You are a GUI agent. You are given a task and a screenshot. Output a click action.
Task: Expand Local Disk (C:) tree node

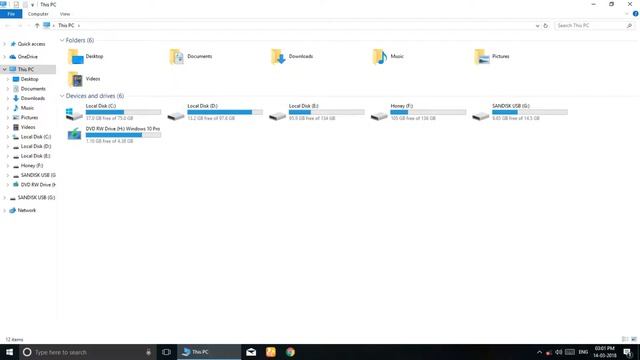tap(8, 137)
